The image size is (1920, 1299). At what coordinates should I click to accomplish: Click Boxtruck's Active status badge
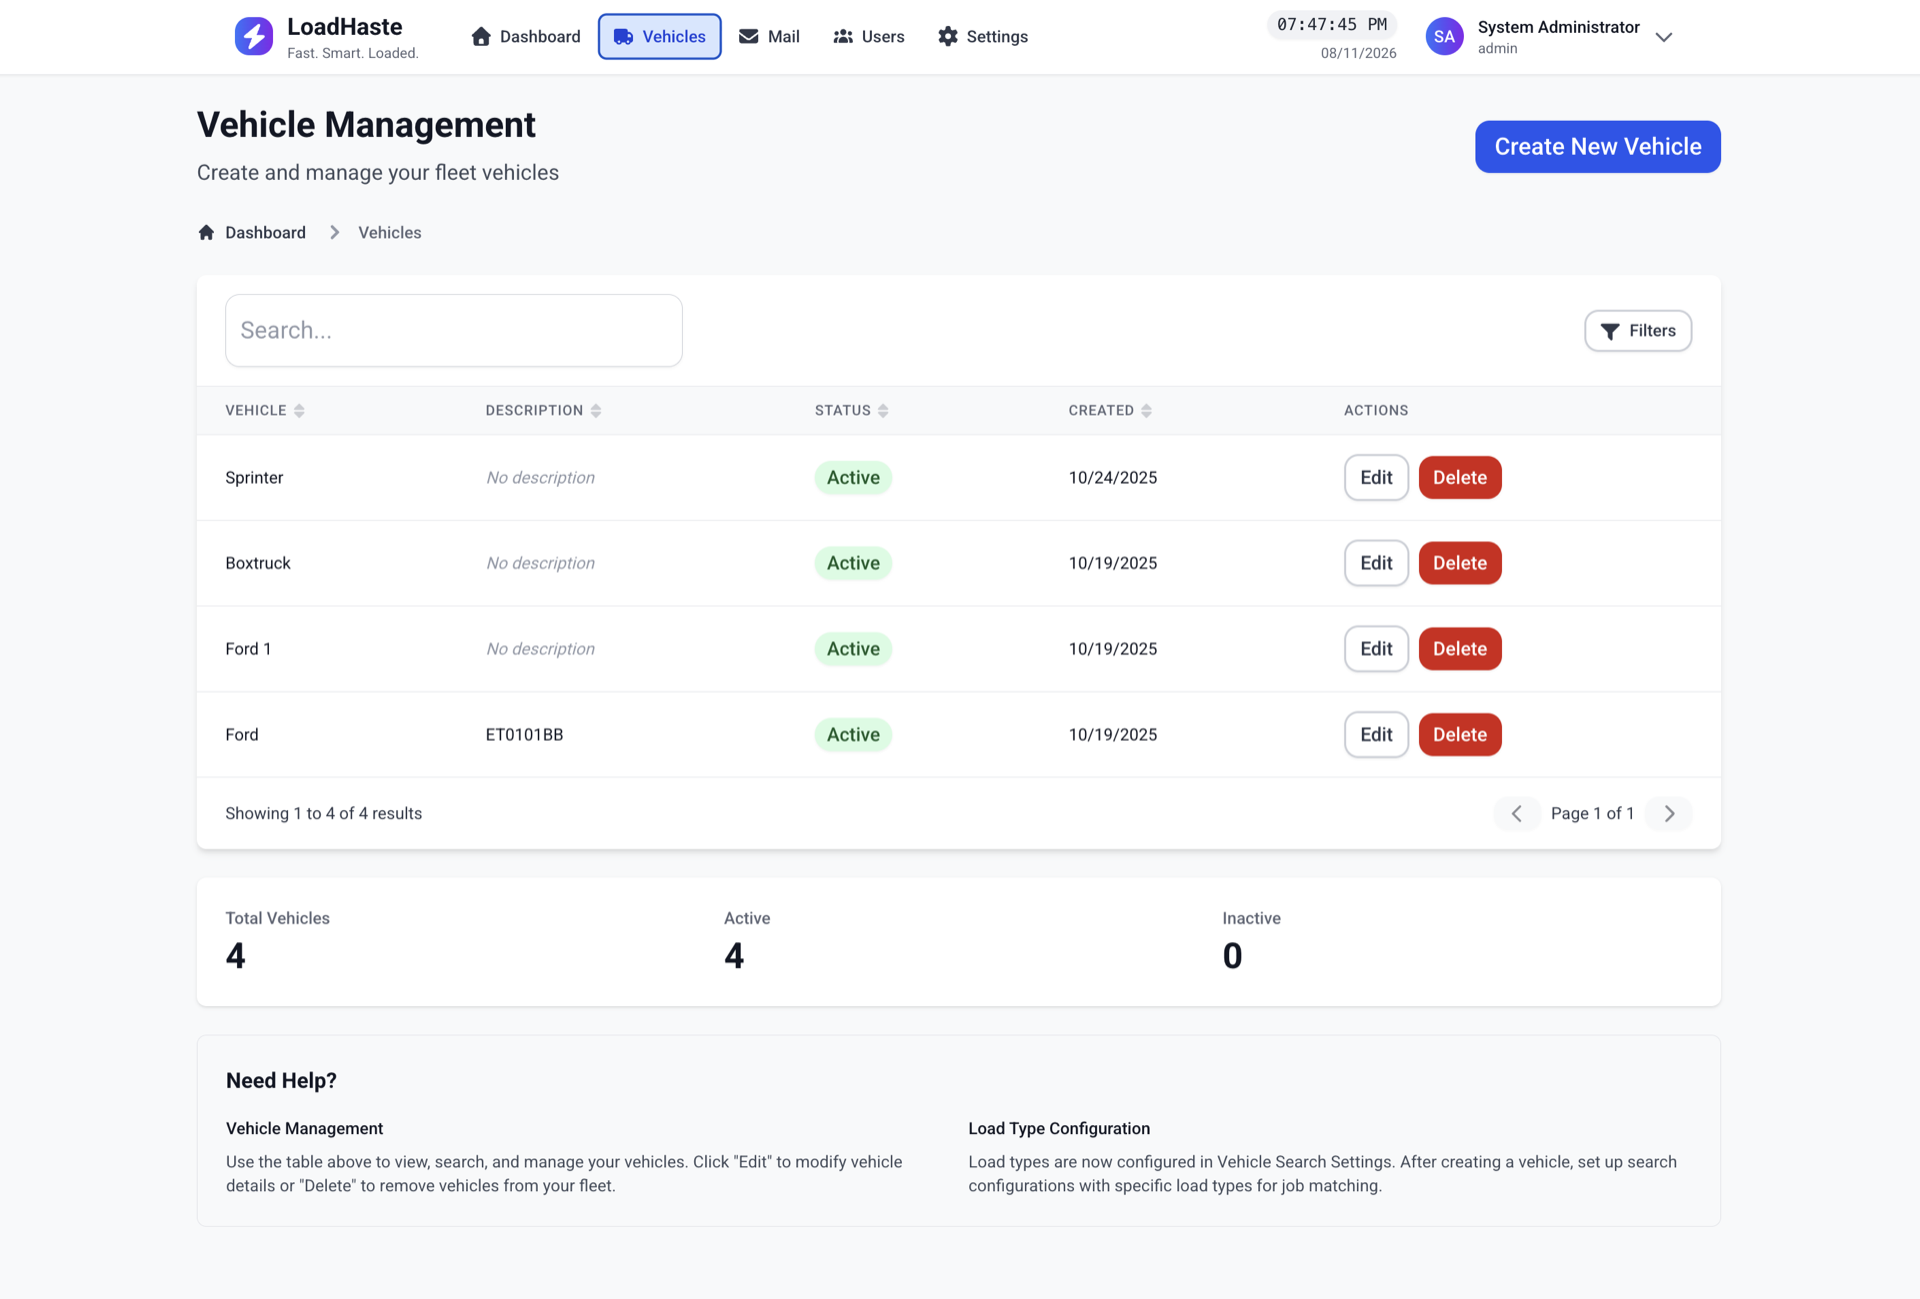[853, 563]
